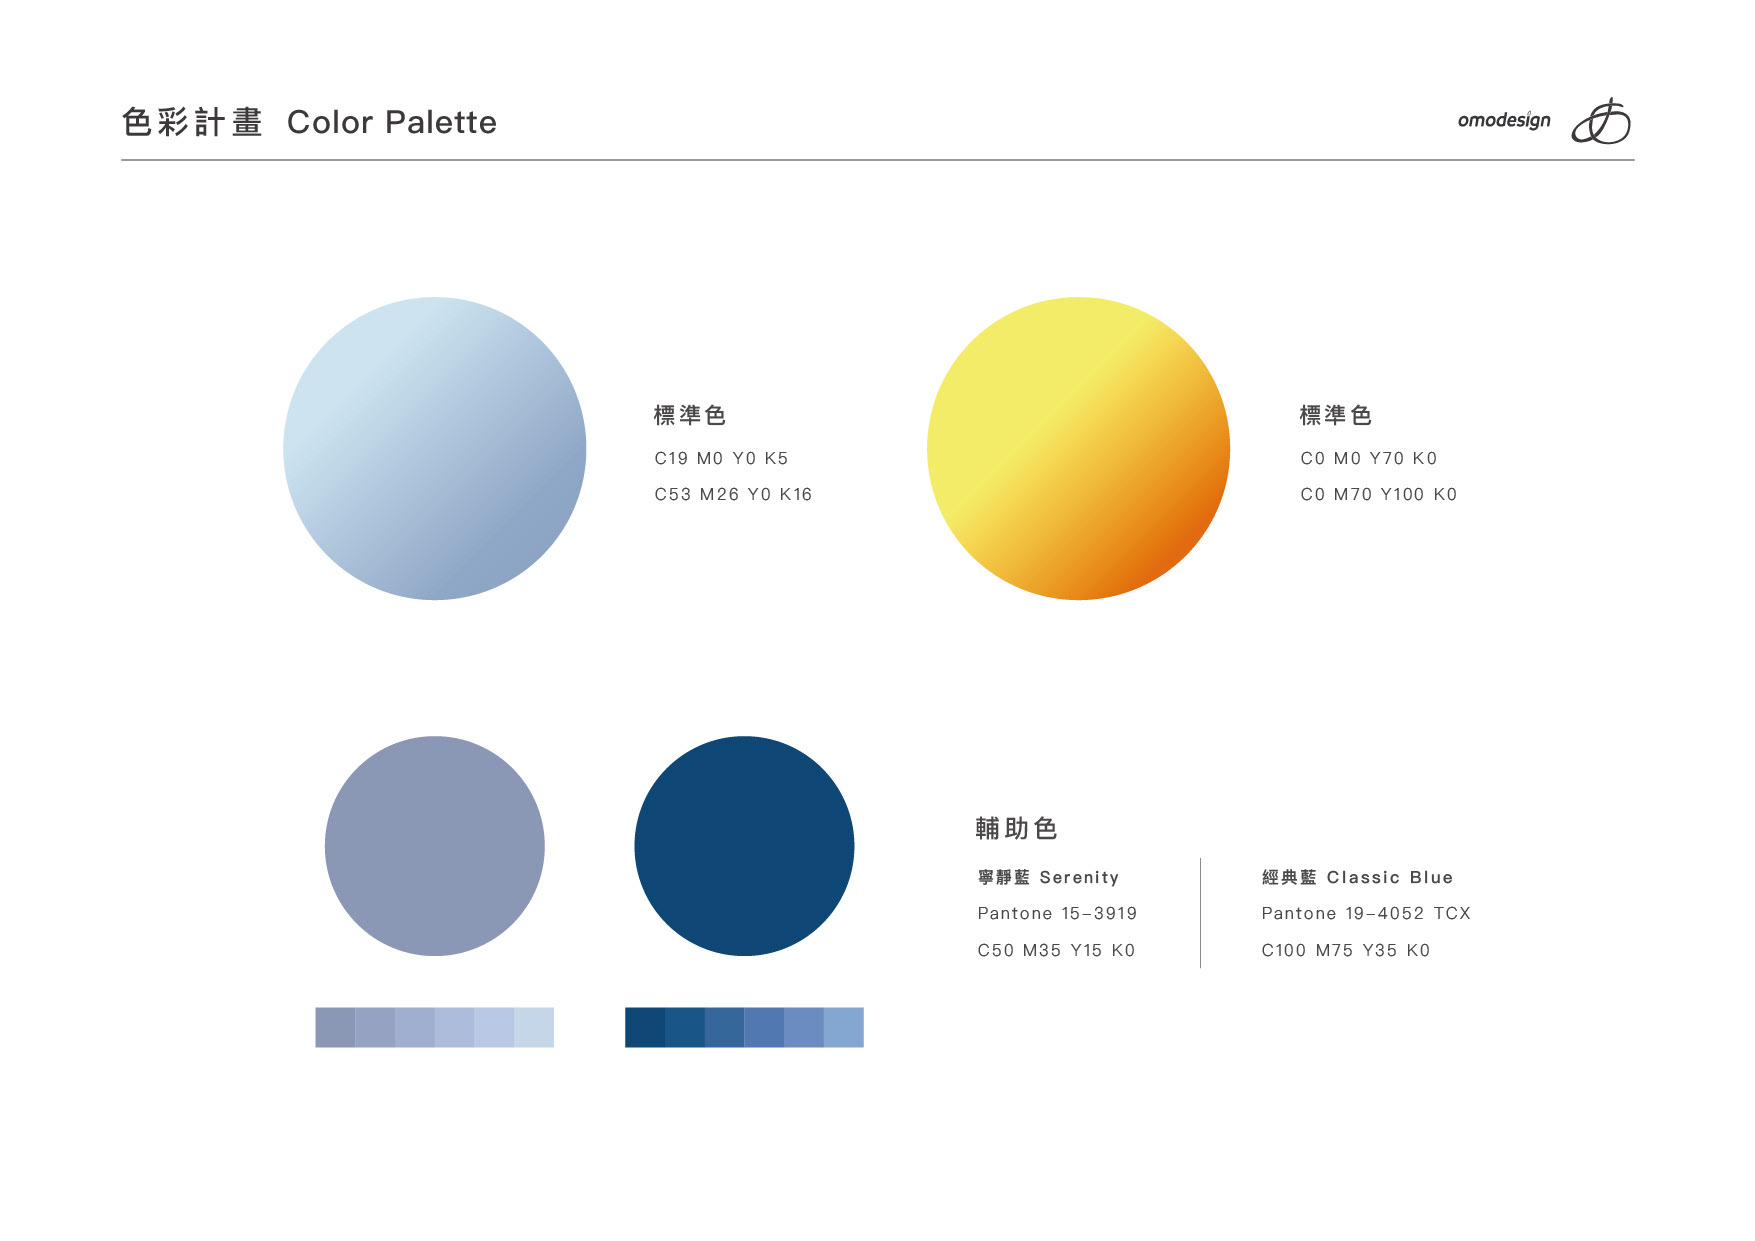The width and height of the screenshot is (1755, 1241).
Task: Select the C53 M26 Y0 K16 value
Action: click(733, 494)
